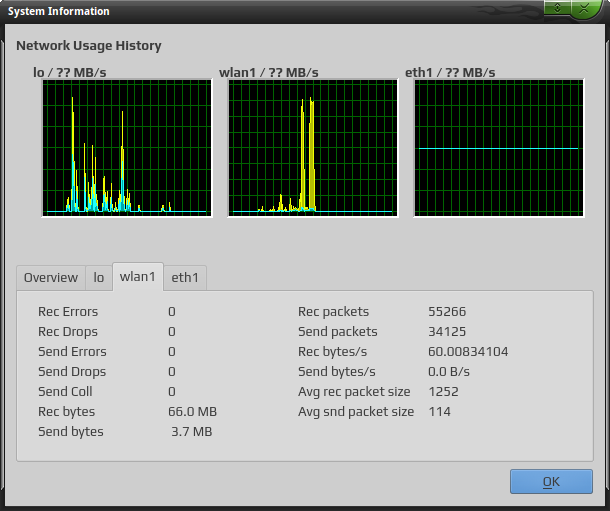
Task: Click the 34125 packets value
Action: 447,332
